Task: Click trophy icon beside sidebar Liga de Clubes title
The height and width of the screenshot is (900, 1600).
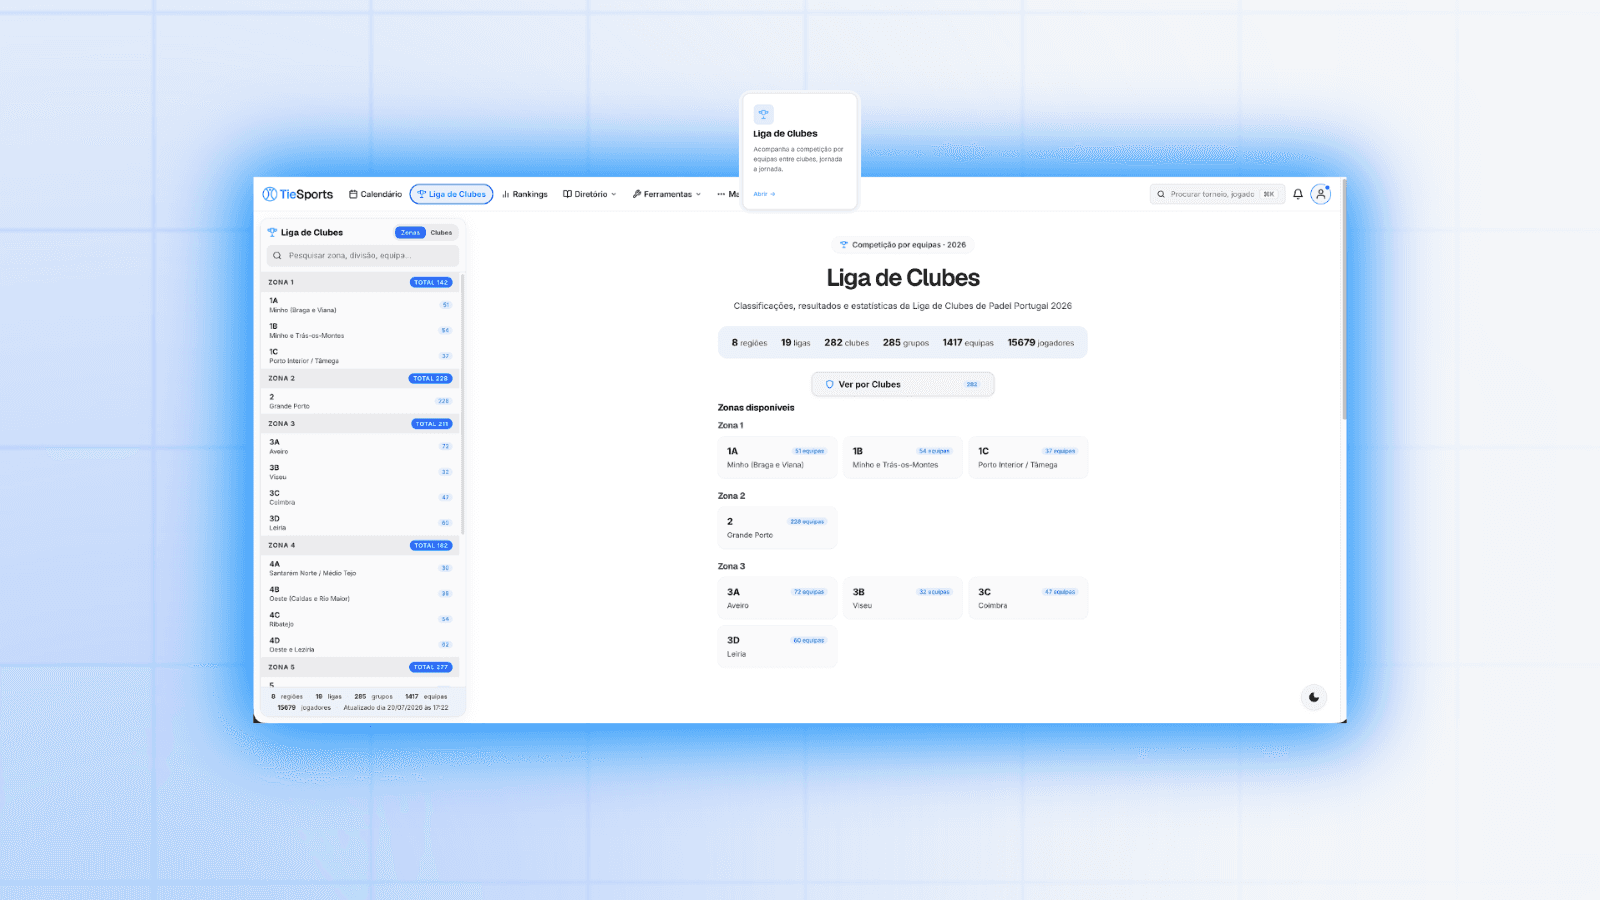Action: coord(272,232)
